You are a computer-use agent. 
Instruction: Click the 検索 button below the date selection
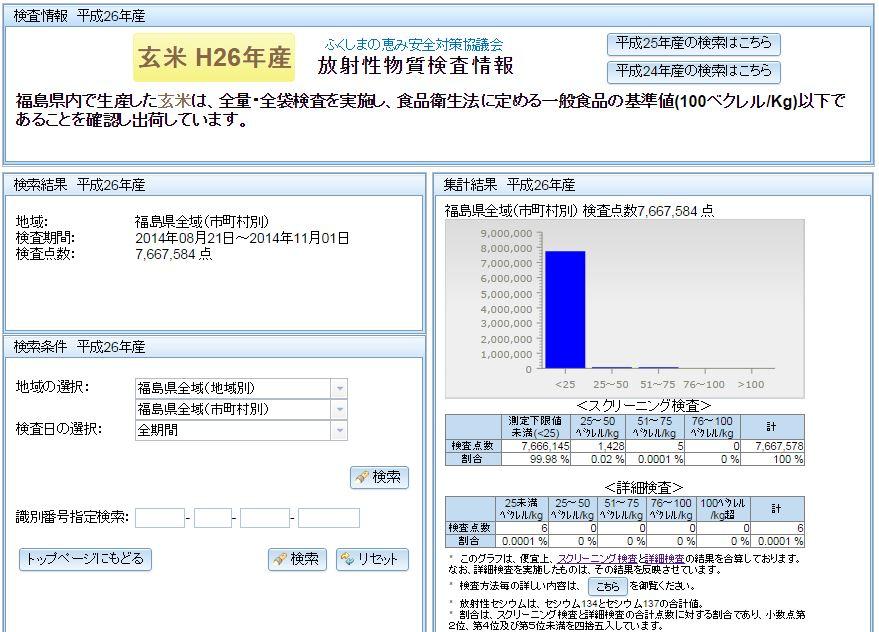380,477
